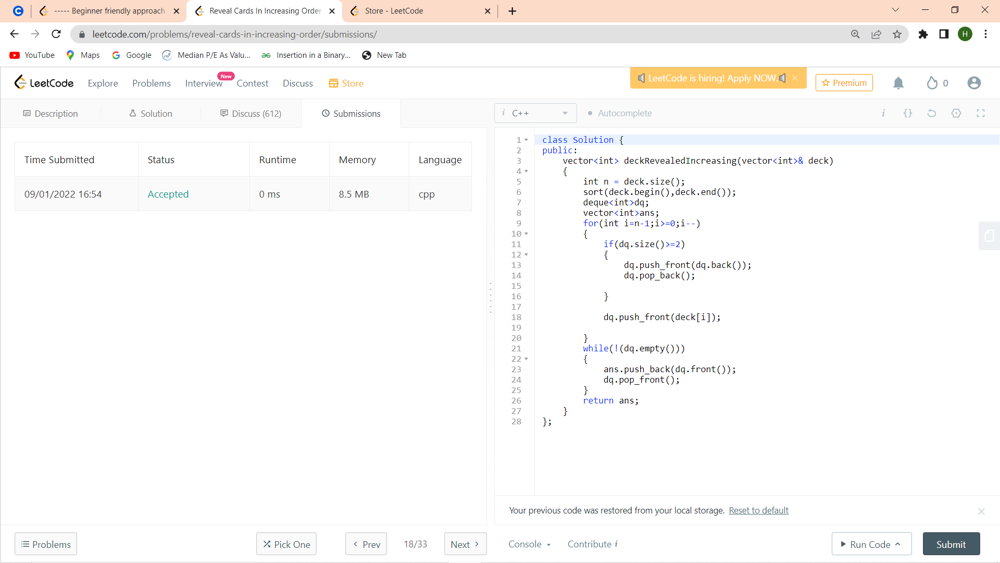Switch to the Description tab
The width and height of the screenshot is (1000, 563).
[x=50, y=113]
